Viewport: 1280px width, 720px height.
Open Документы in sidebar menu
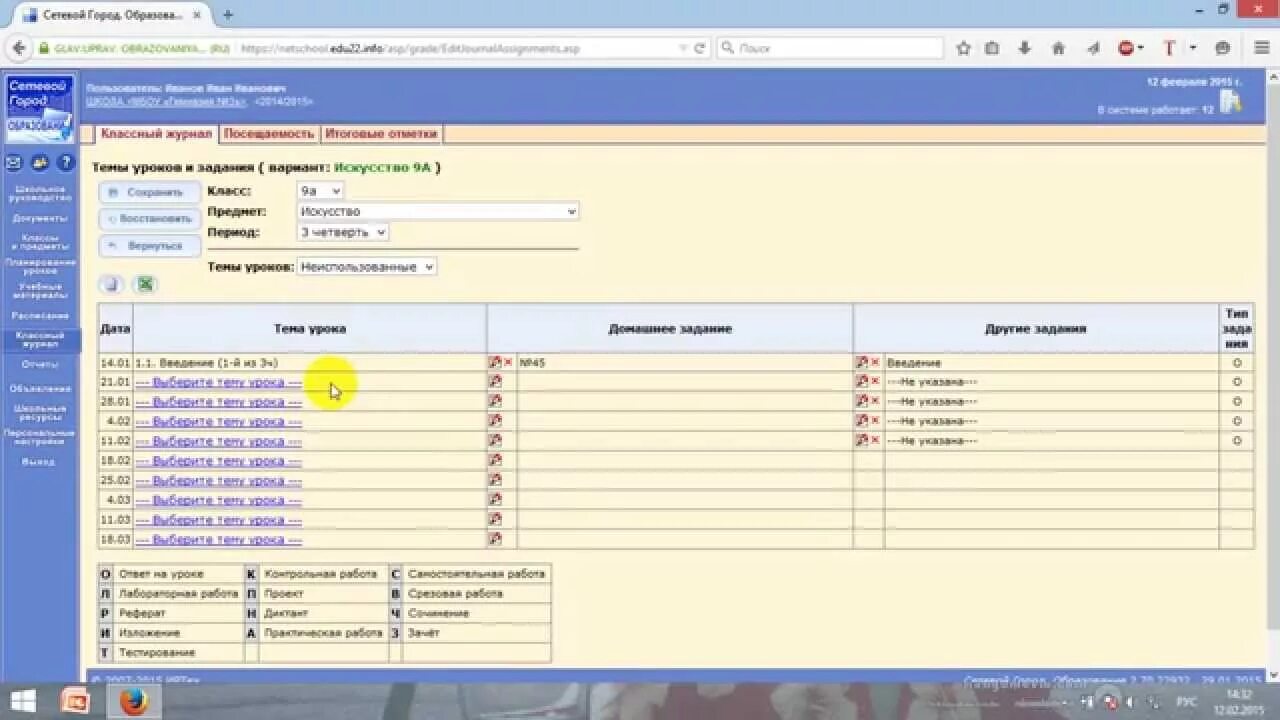[x=40, y=218]
